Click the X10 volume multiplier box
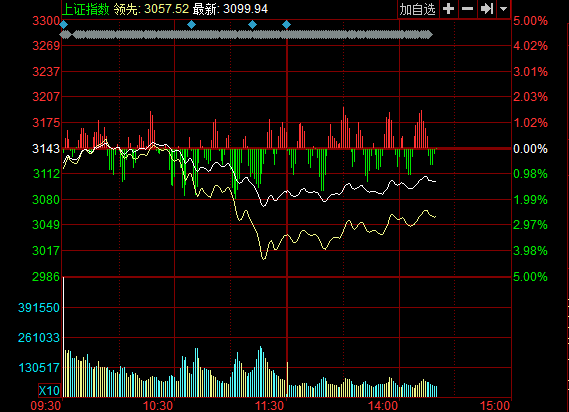This screenshot has width=569, height=412. [49, 391]
